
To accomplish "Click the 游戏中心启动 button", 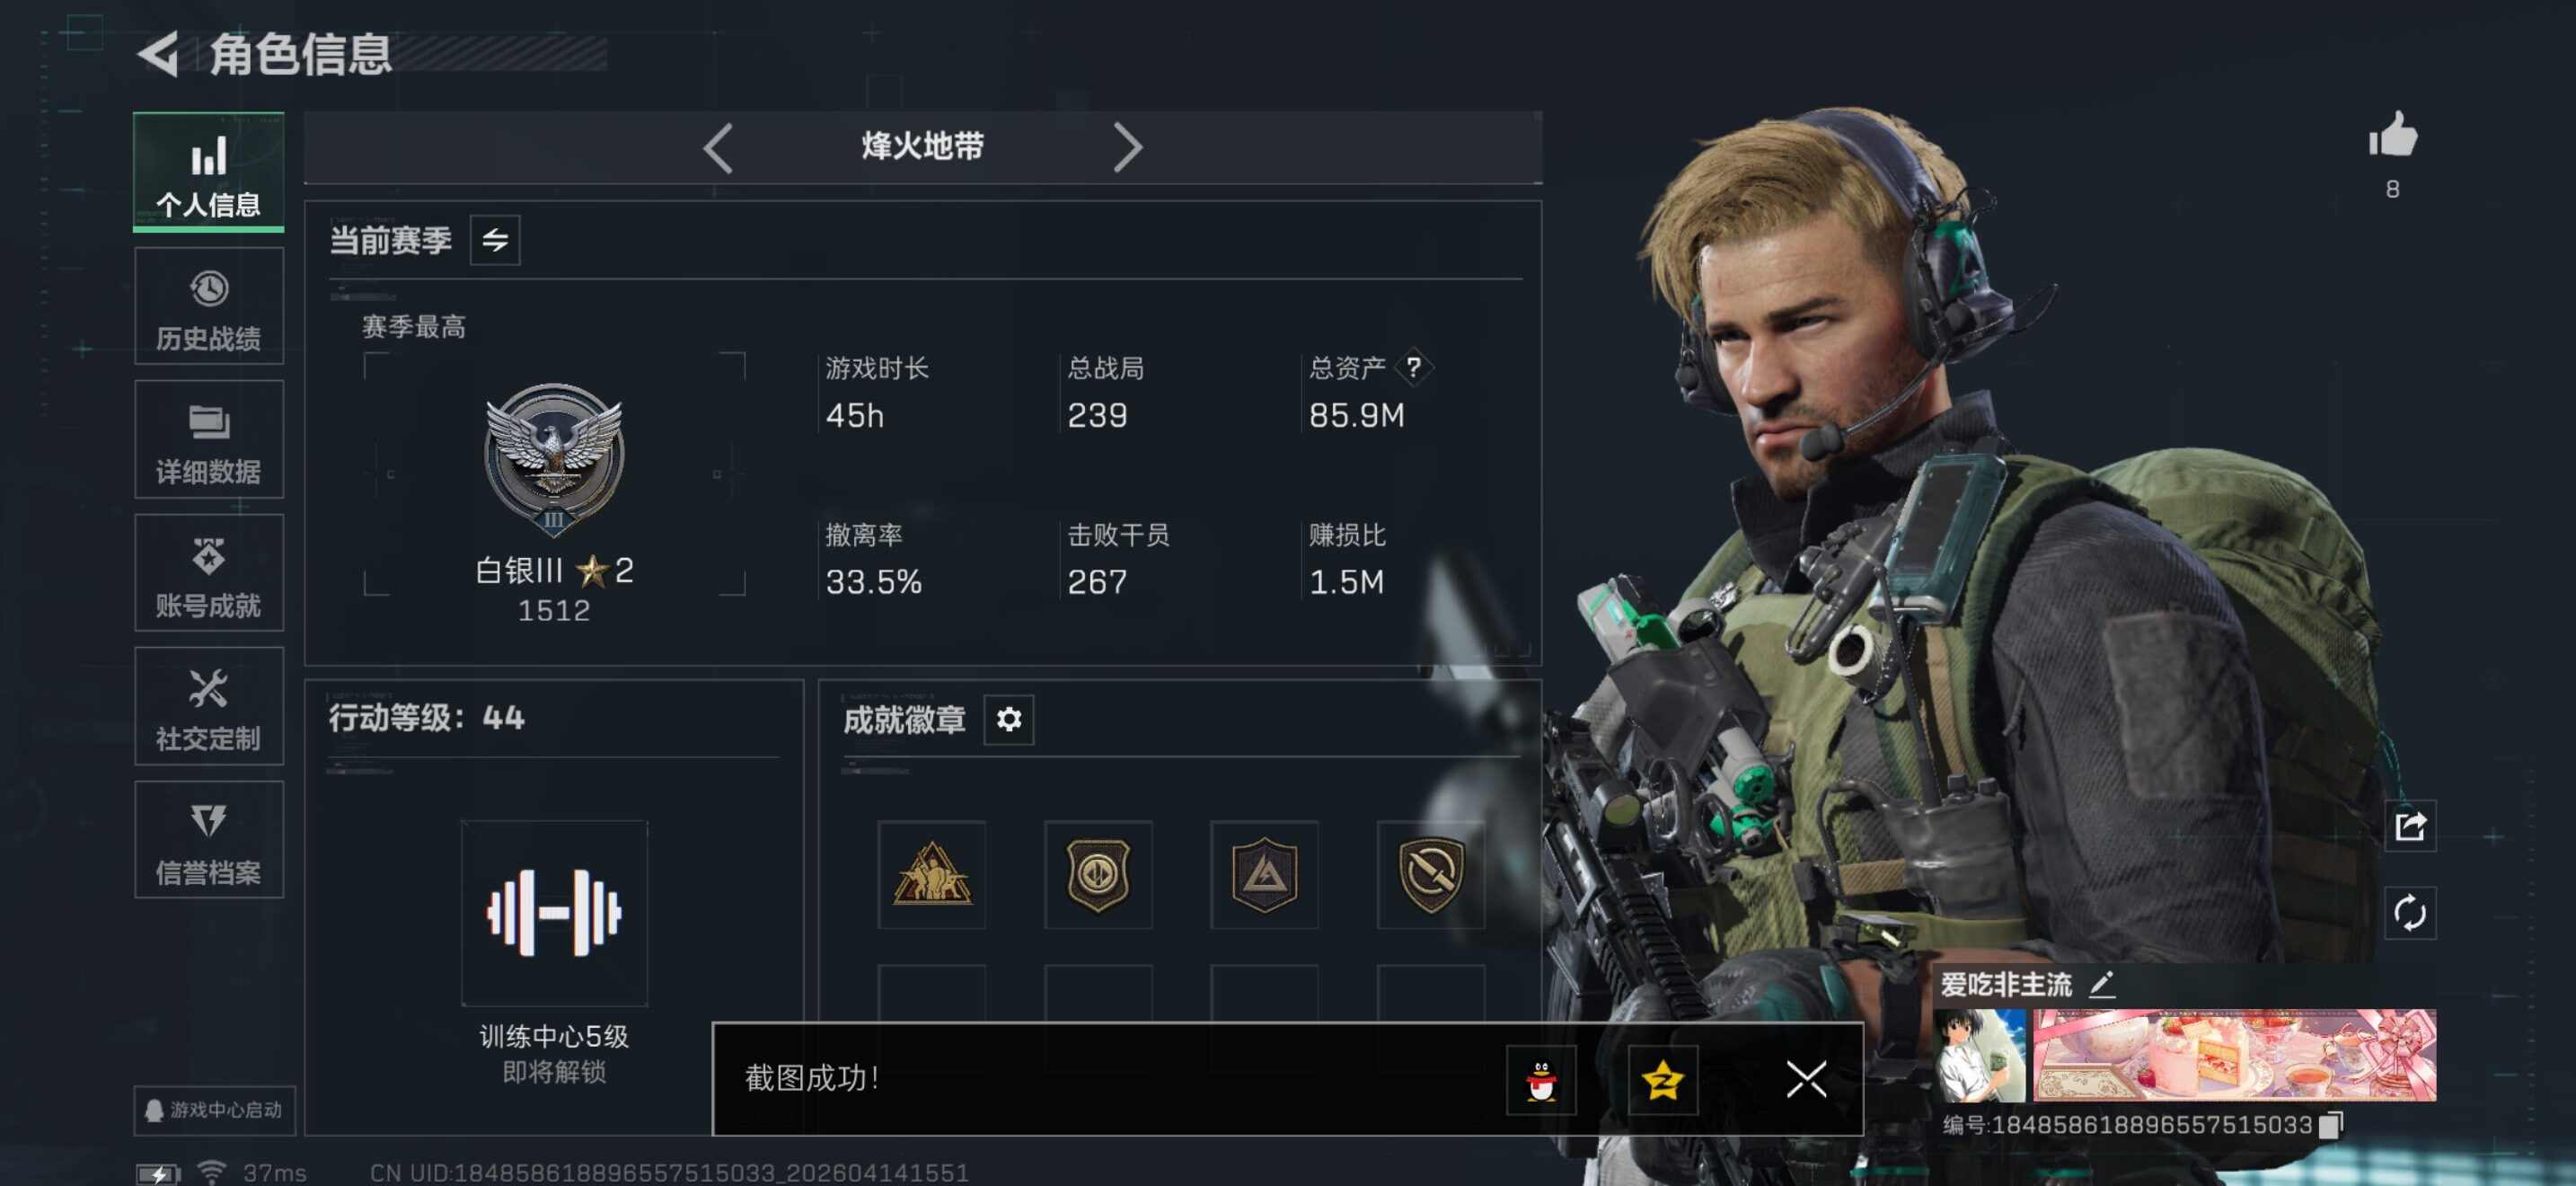I will 215,1110.
